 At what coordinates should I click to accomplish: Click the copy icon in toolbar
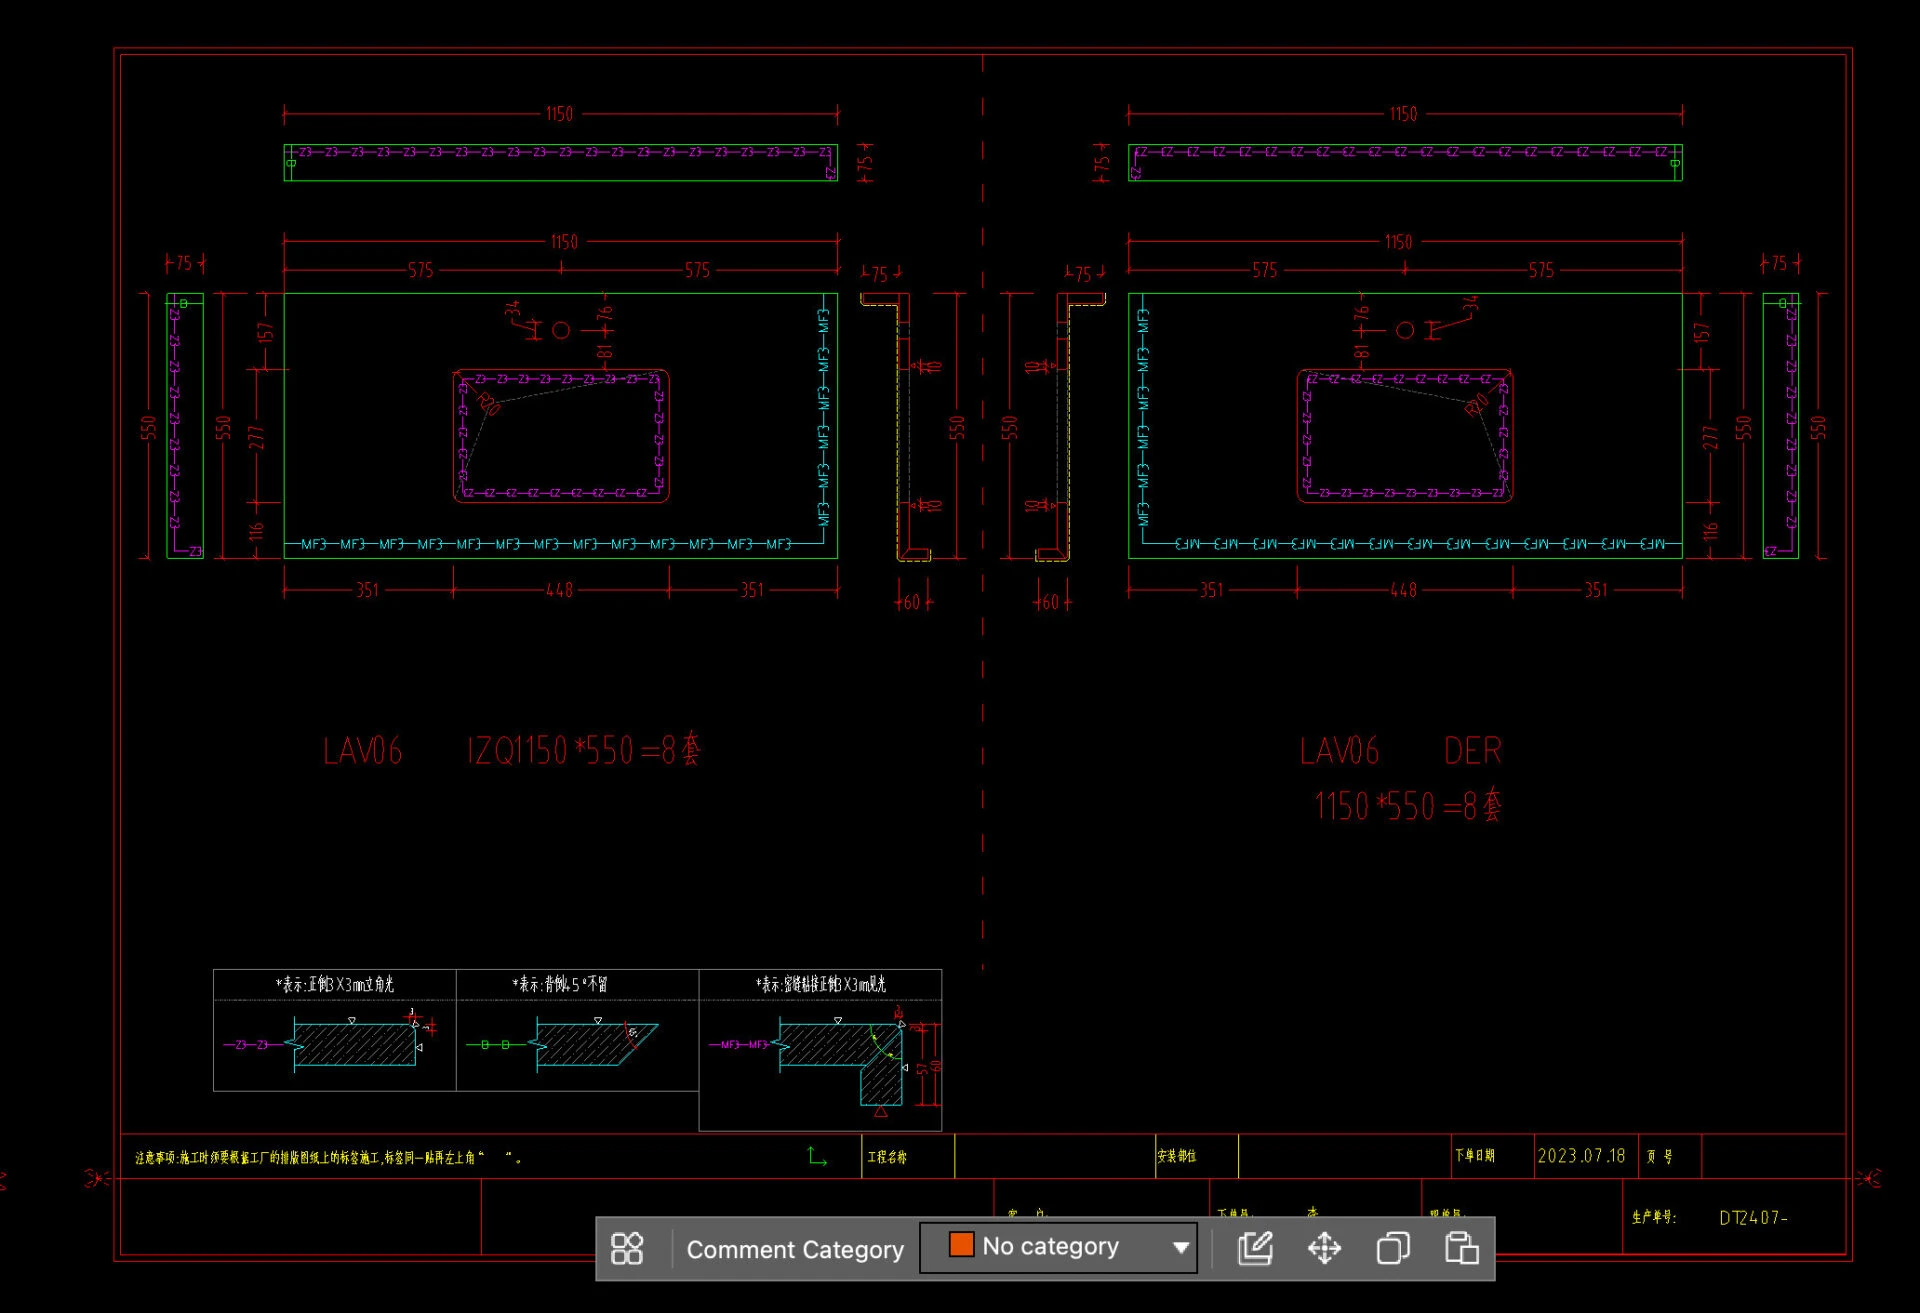[1393, 1248]
